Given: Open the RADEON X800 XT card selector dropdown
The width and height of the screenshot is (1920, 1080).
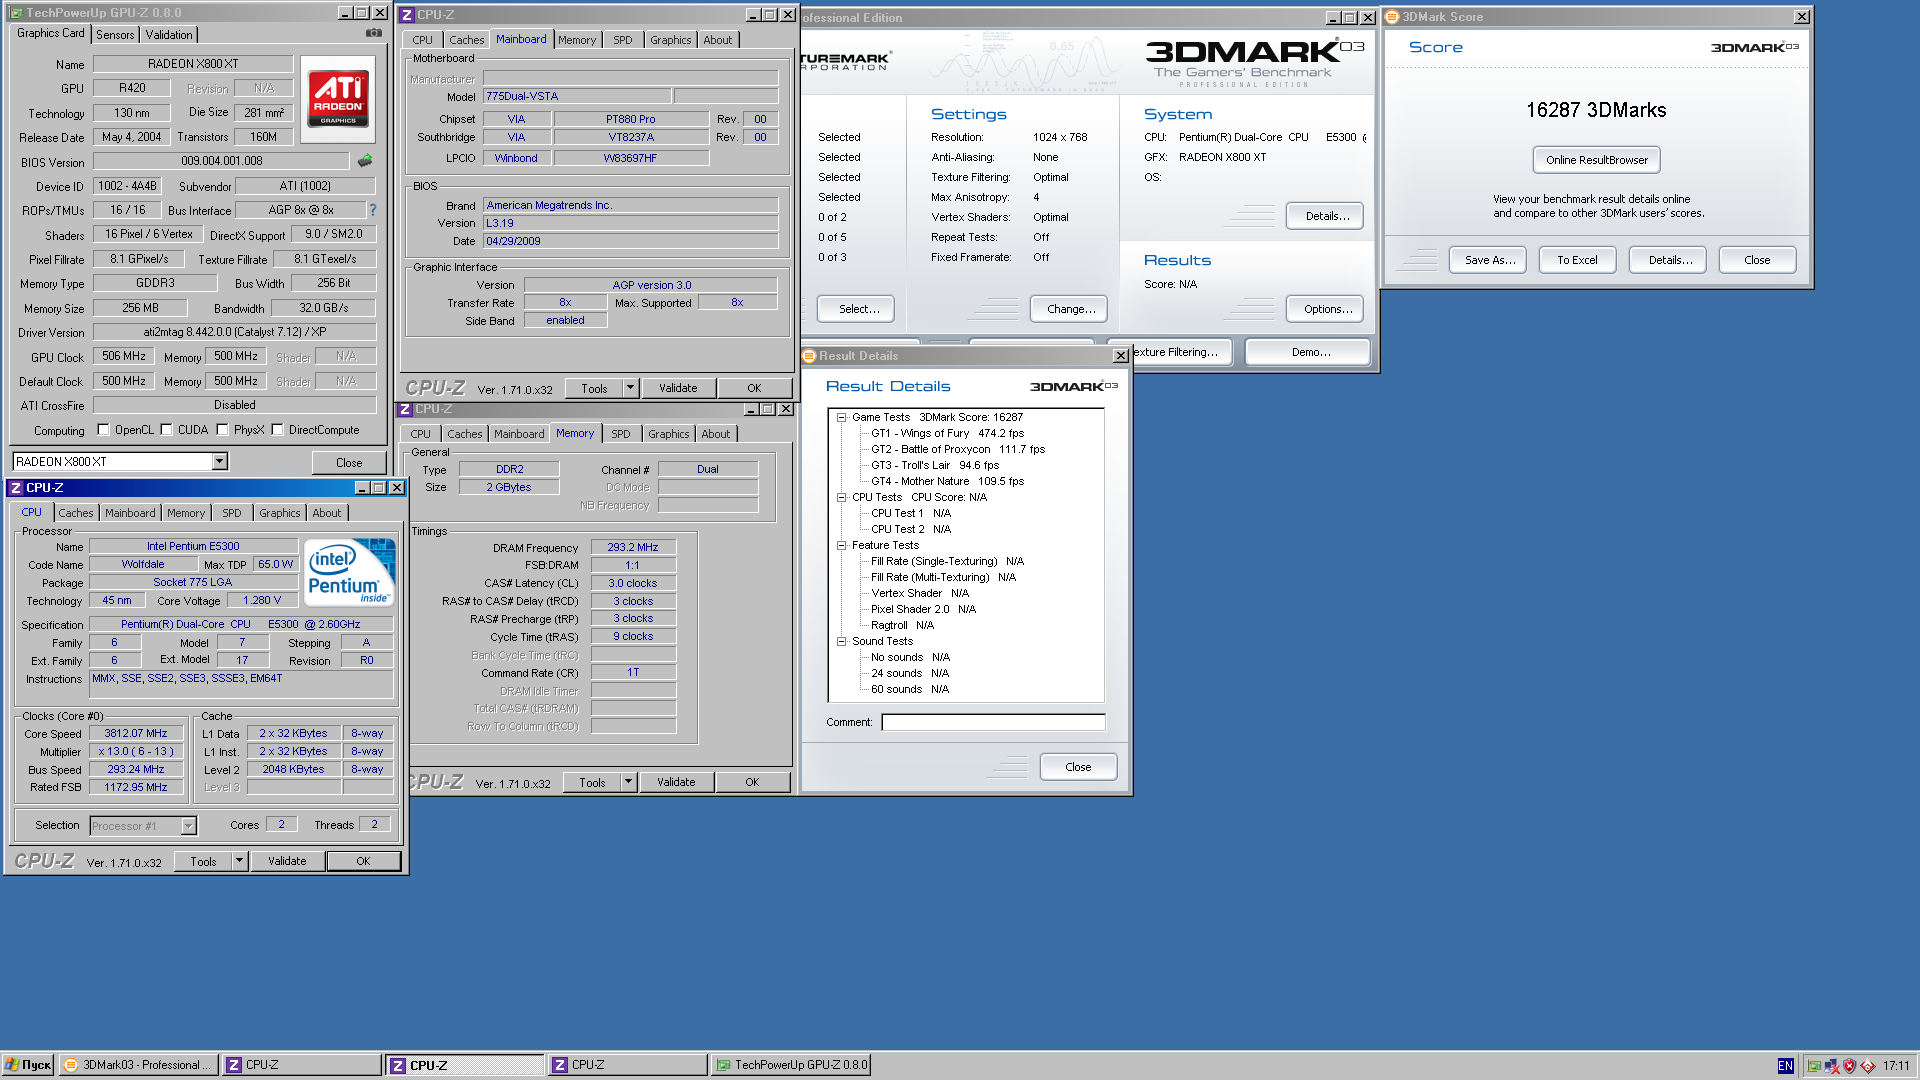Looking at the screenshot, I should pyautogui.click(x=219, y=461).
